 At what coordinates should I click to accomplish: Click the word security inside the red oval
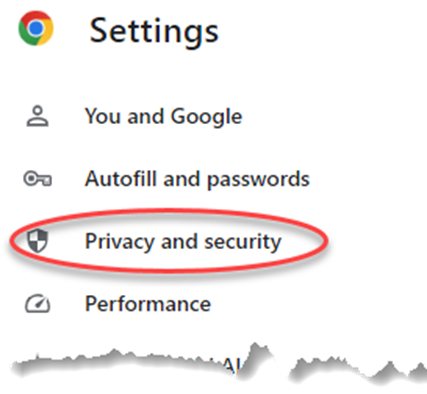(x=243, y=242)
